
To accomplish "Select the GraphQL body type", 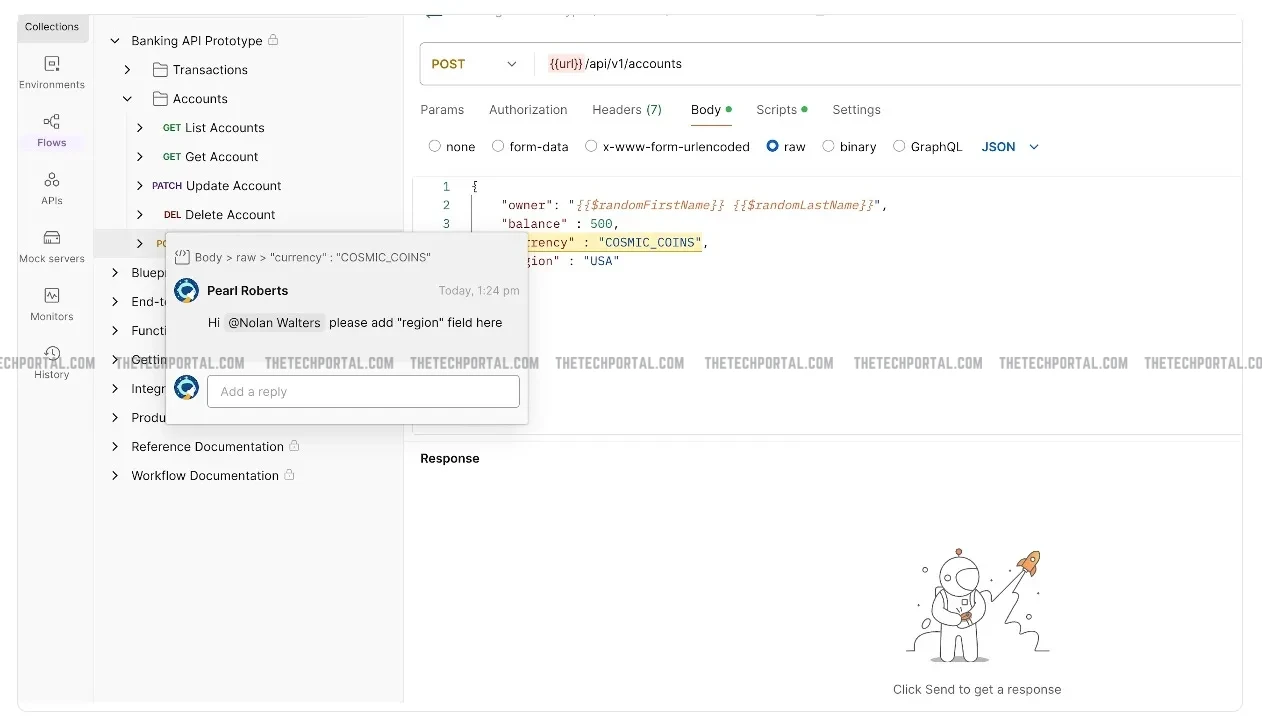I will (899, 146).
